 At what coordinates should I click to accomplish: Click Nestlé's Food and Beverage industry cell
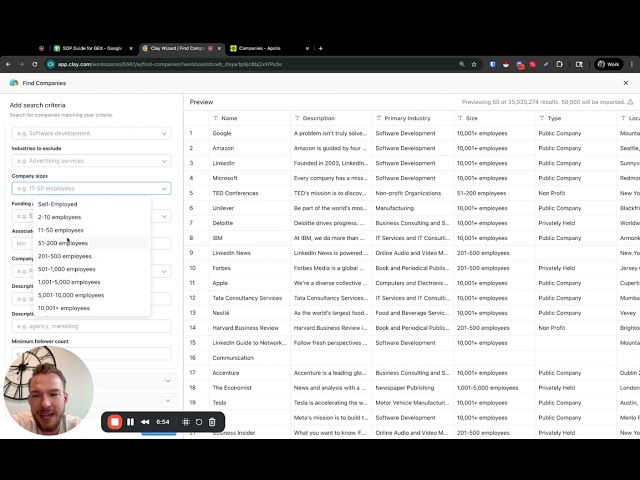pyautogui.click(x=412, y=313)
